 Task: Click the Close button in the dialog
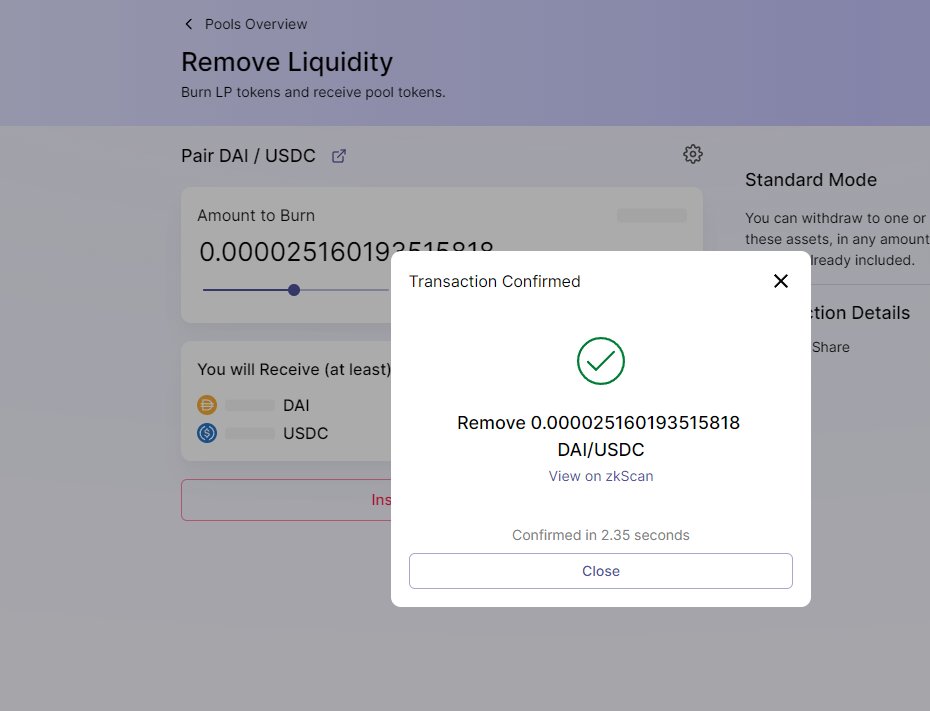tap(600, 571)
